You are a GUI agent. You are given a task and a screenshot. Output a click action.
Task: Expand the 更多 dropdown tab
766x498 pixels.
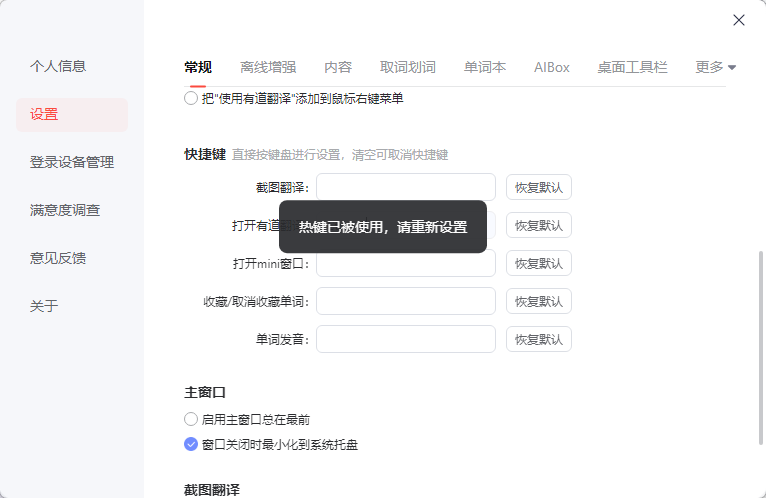715,68
